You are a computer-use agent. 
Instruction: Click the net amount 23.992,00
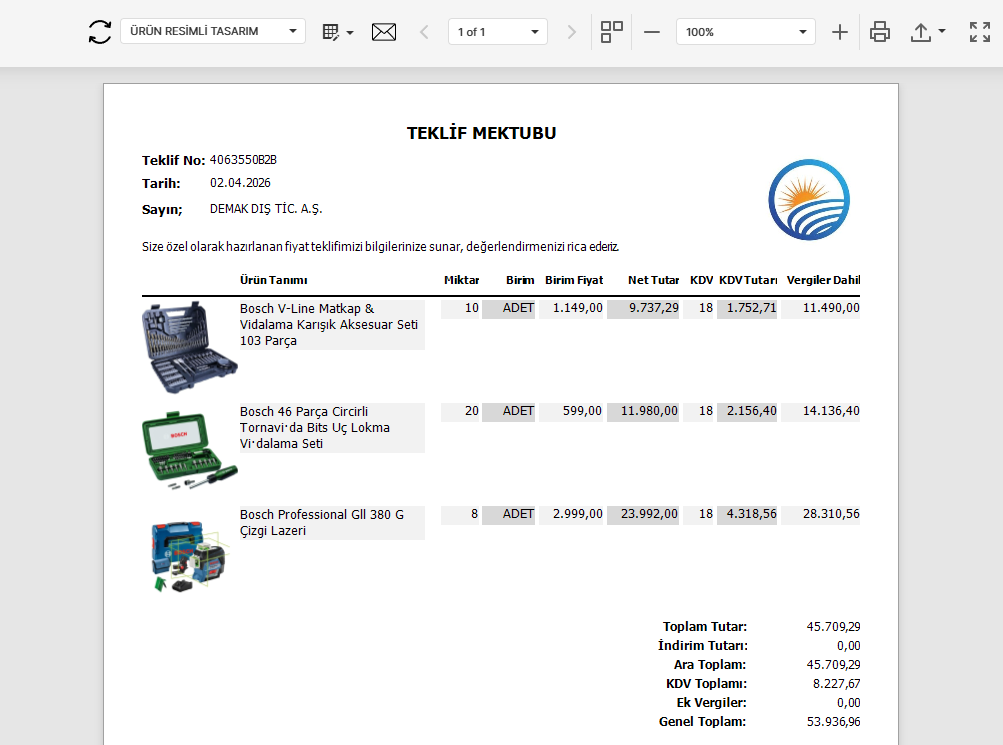click(643, 514)
